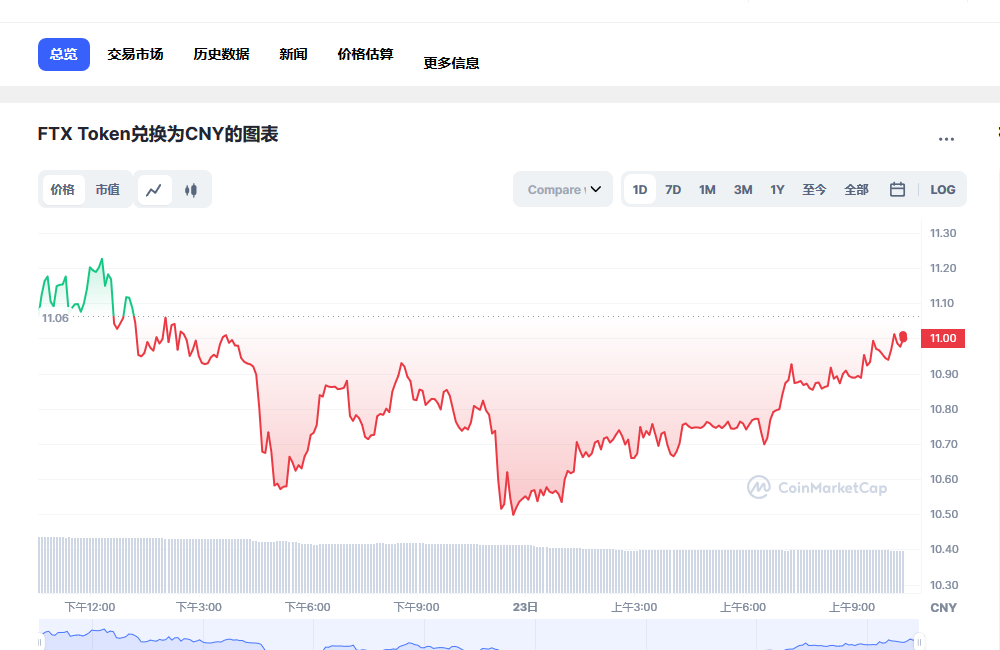This screenshot has height=650, width=1000.
Task: Switch to line chart view
Action: (154, 189)
